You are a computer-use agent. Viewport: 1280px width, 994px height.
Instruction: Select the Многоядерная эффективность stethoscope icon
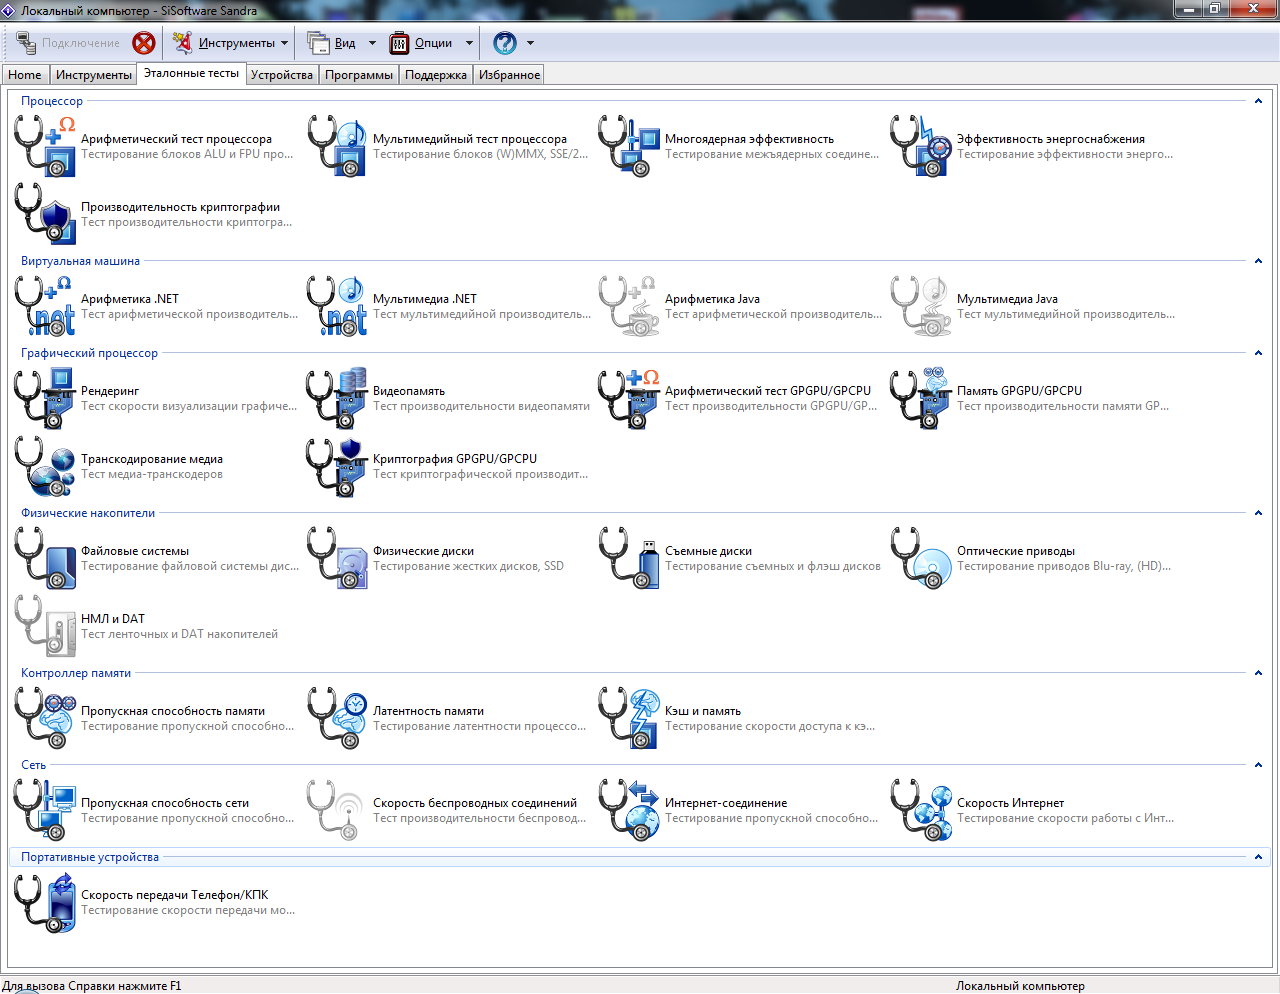(629, 146)
